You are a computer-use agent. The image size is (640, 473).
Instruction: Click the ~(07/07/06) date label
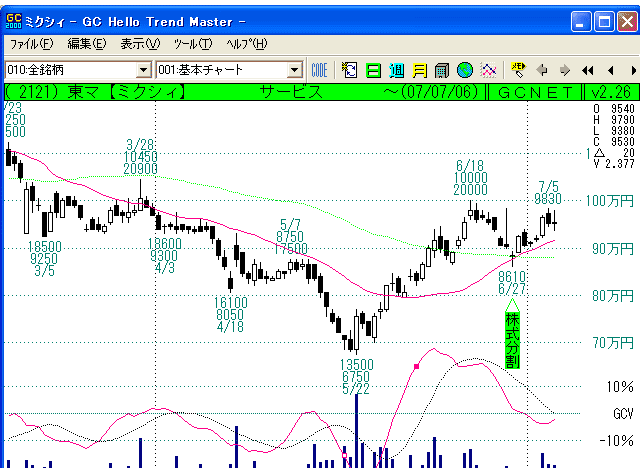coord(431,92)
